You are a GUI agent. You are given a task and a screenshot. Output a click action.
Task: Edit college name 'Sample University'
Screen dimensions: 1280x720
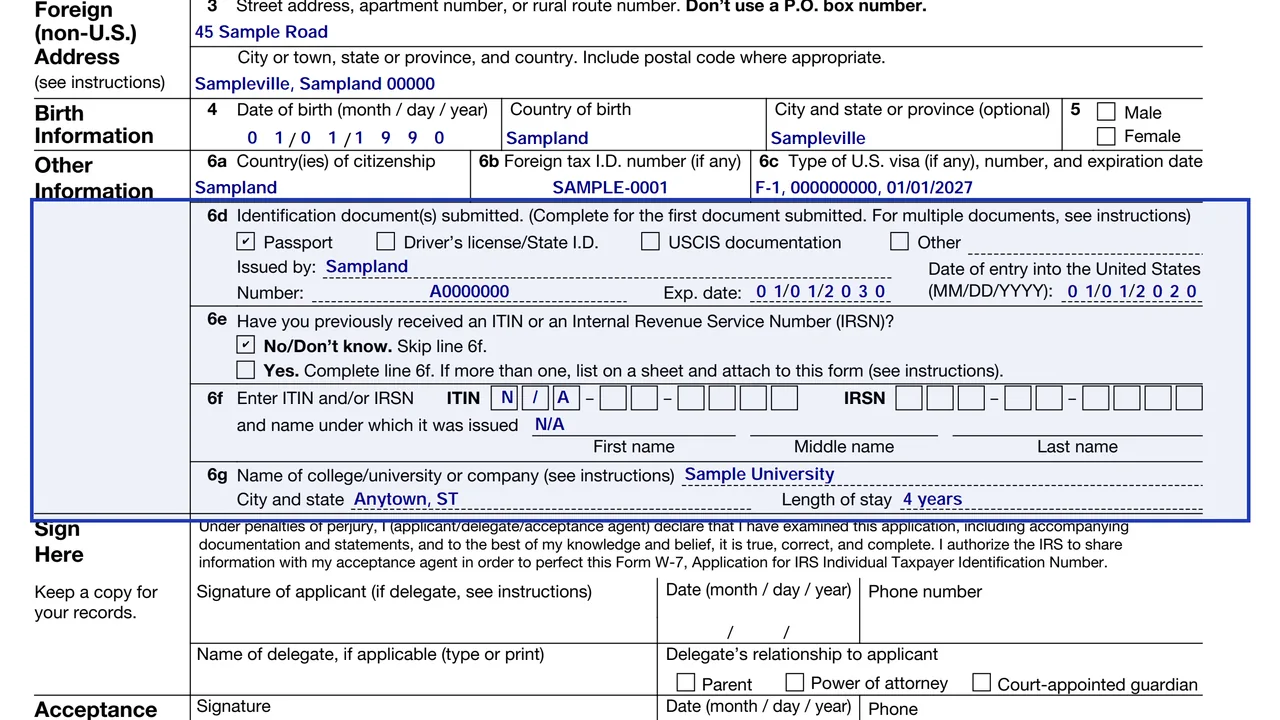pyautogui.click(x=942, y=475)
